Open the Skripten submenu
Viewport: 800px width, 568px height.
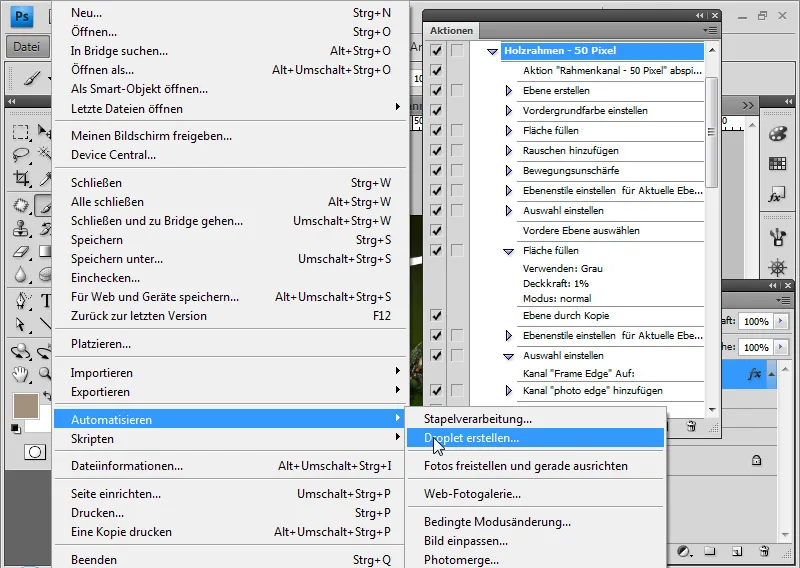coord(229,438)
